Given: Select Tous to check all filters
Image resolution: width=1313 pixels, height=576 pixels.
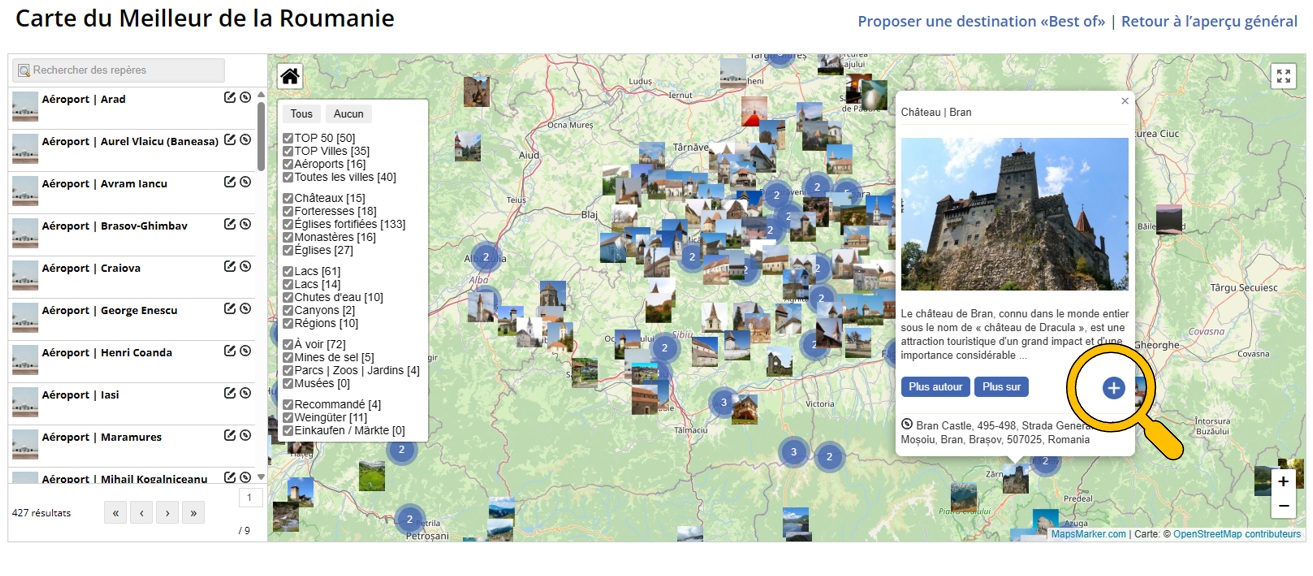Looking at the screenshot, I should click(x=301, y=114).
